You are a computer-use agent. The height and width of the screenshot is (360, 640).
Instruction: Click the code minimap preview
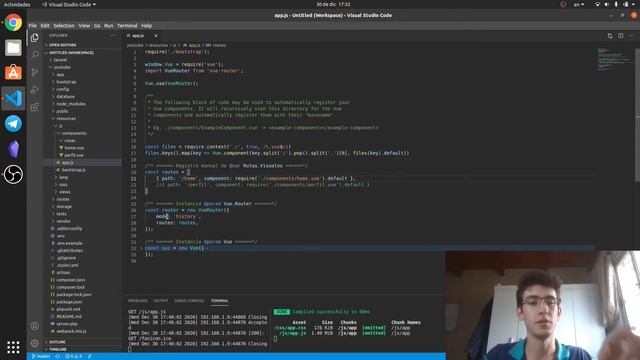(x=614, y=59)
